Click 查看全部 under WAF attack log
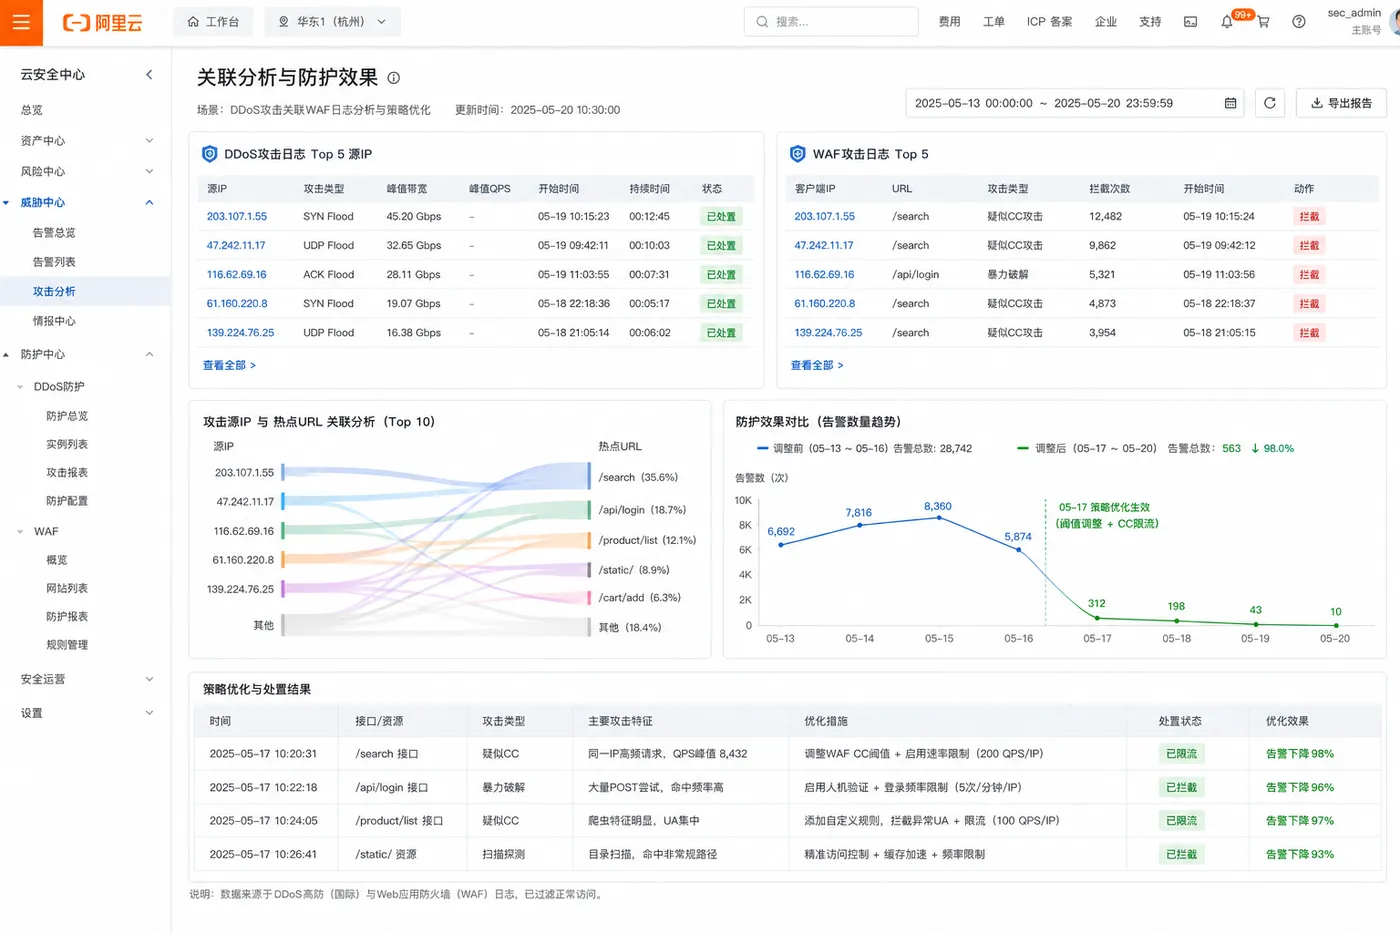Image resolution: width=1400 pixels, height=933 pixels. pyautogui.click(x=817, y=365)
